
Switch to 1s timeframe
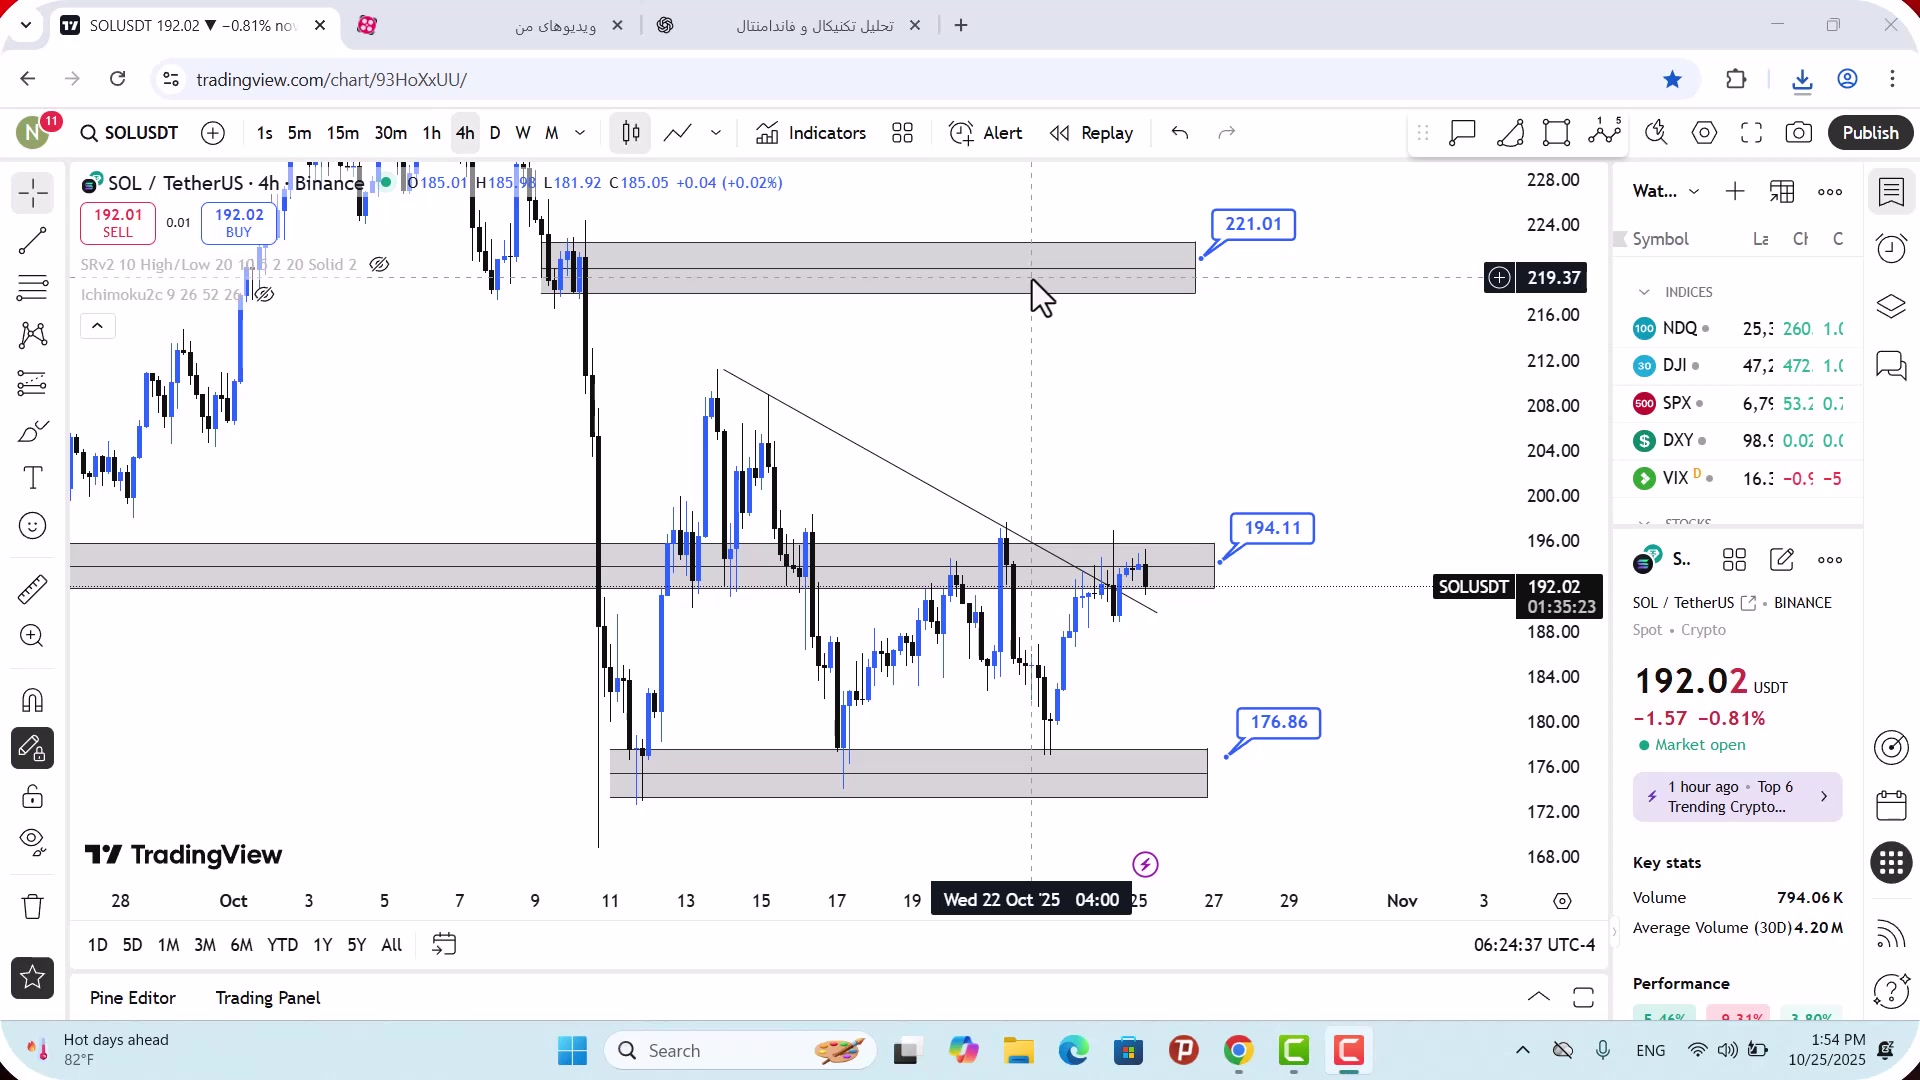pyautogui.click(x=264, y=133)
